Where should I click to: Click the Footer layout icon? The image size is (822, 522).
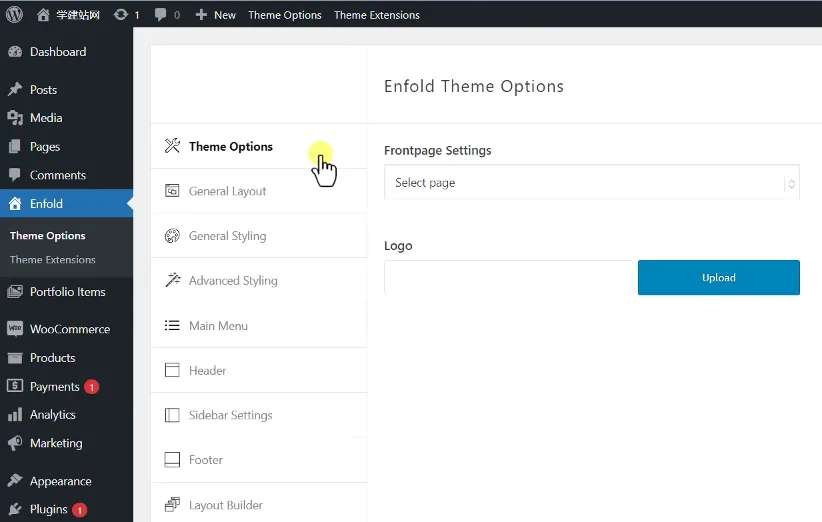point(172,460)
